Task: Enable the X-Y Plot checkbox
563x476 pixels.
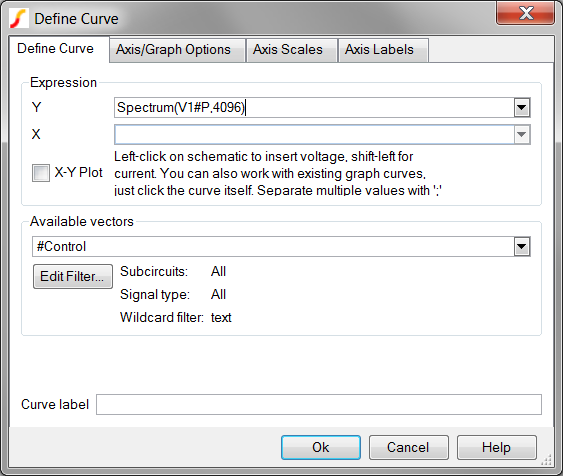Action: (41, 173)
